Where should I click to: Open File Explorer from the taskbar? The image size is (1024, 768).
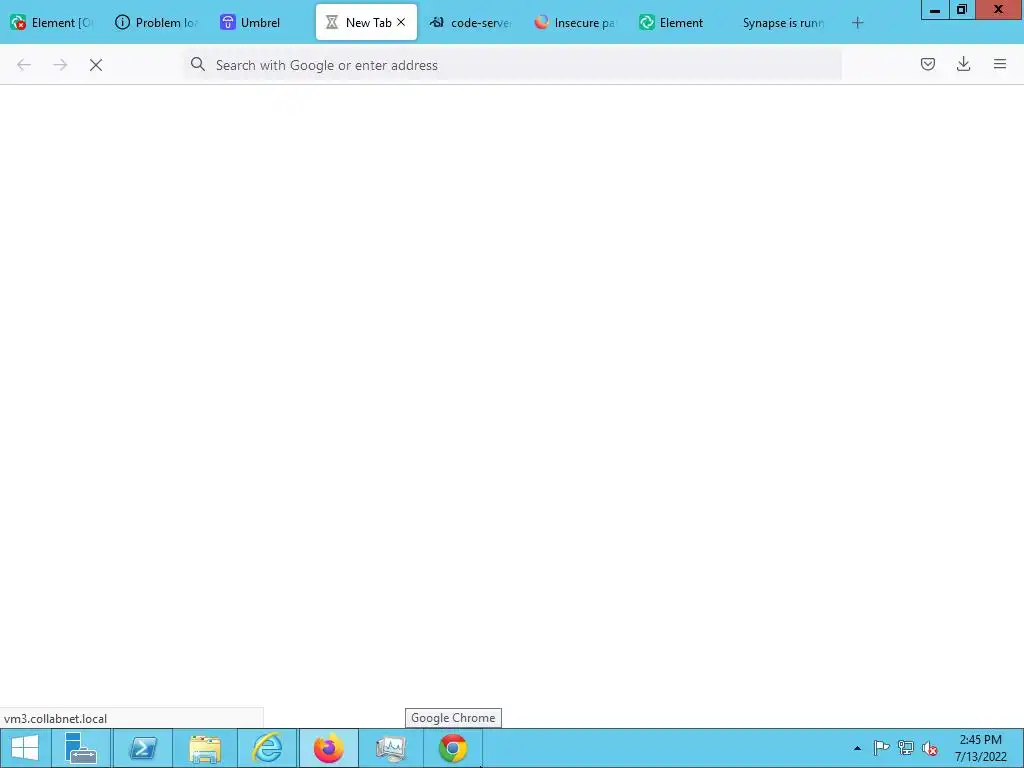point(205,748)
